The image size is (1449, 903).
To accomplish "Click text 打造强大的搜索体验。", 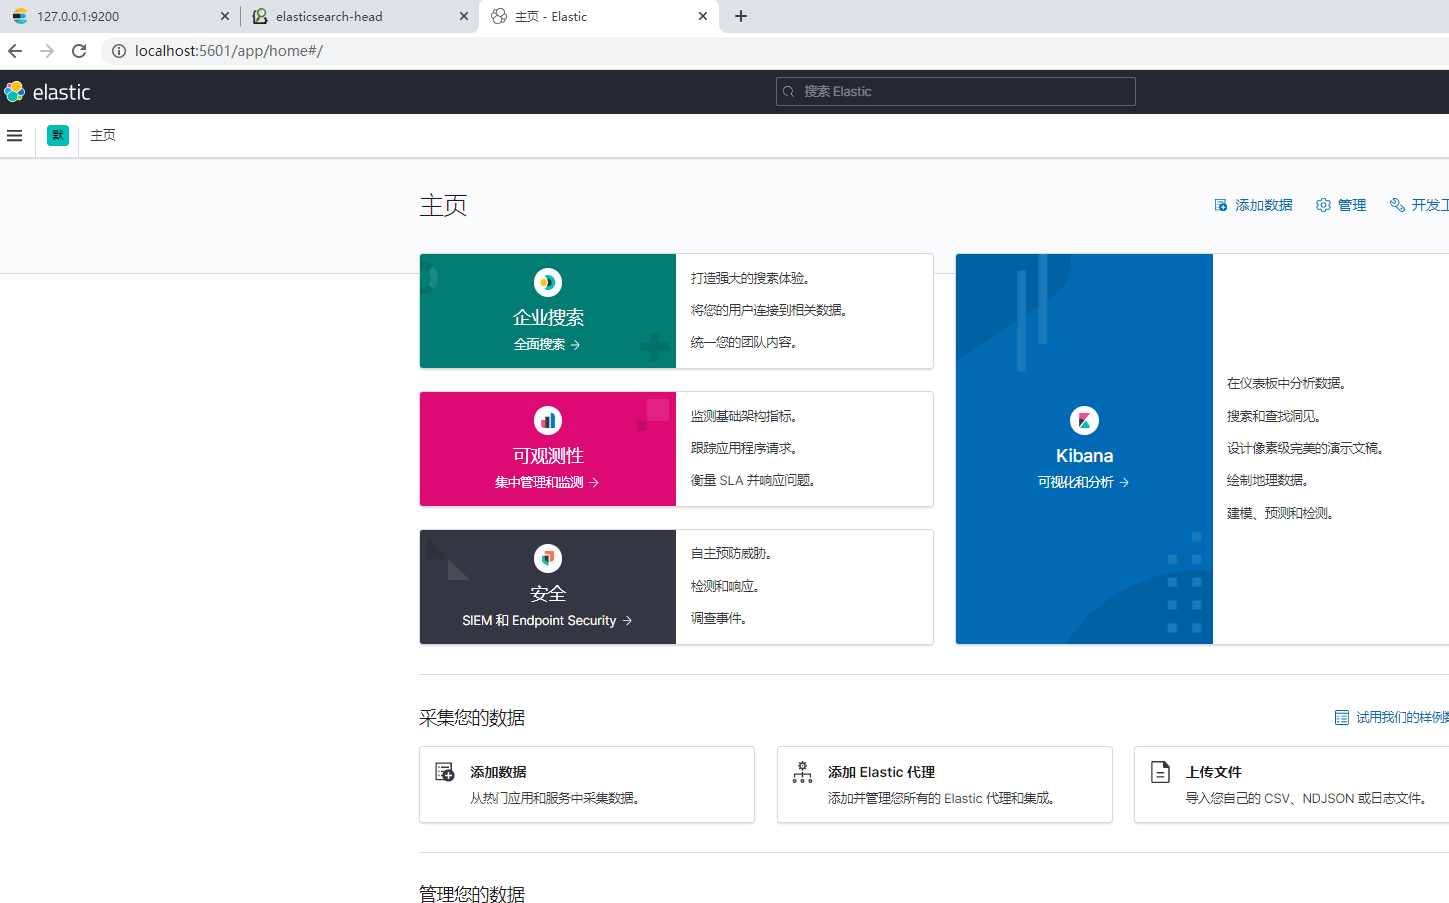I will click(752, 278).
